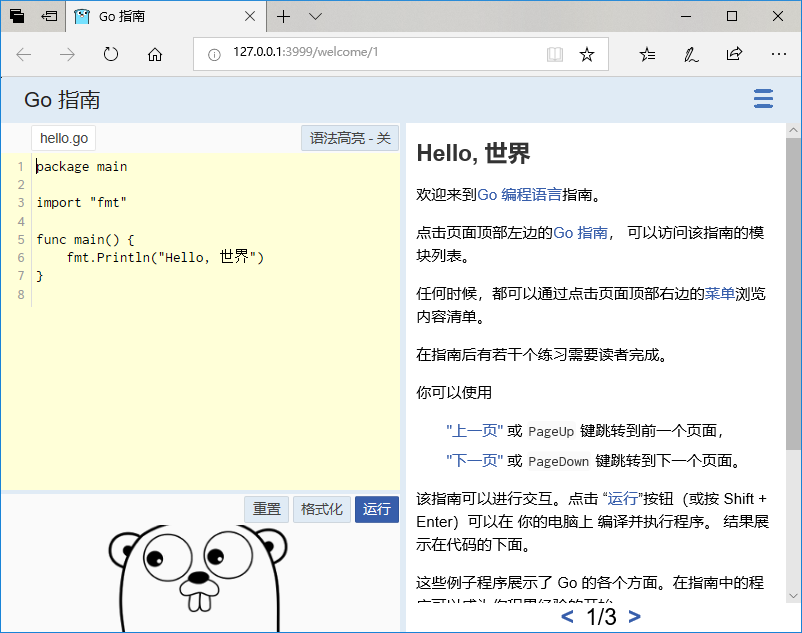Click the func main() line

tap(85, 239)
